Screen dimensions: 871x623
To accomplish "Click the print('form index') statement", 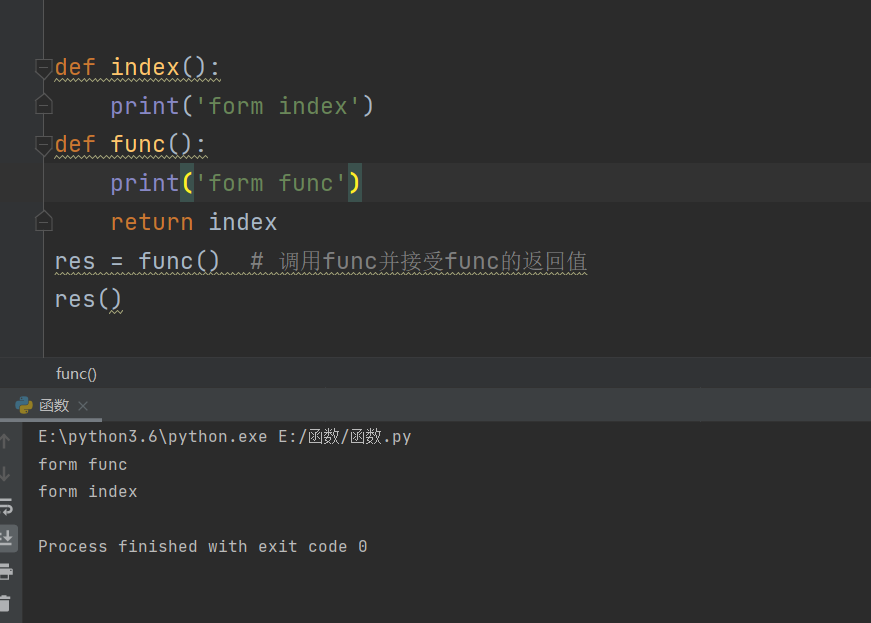I will pyautogui.click(x=242, y=106).
